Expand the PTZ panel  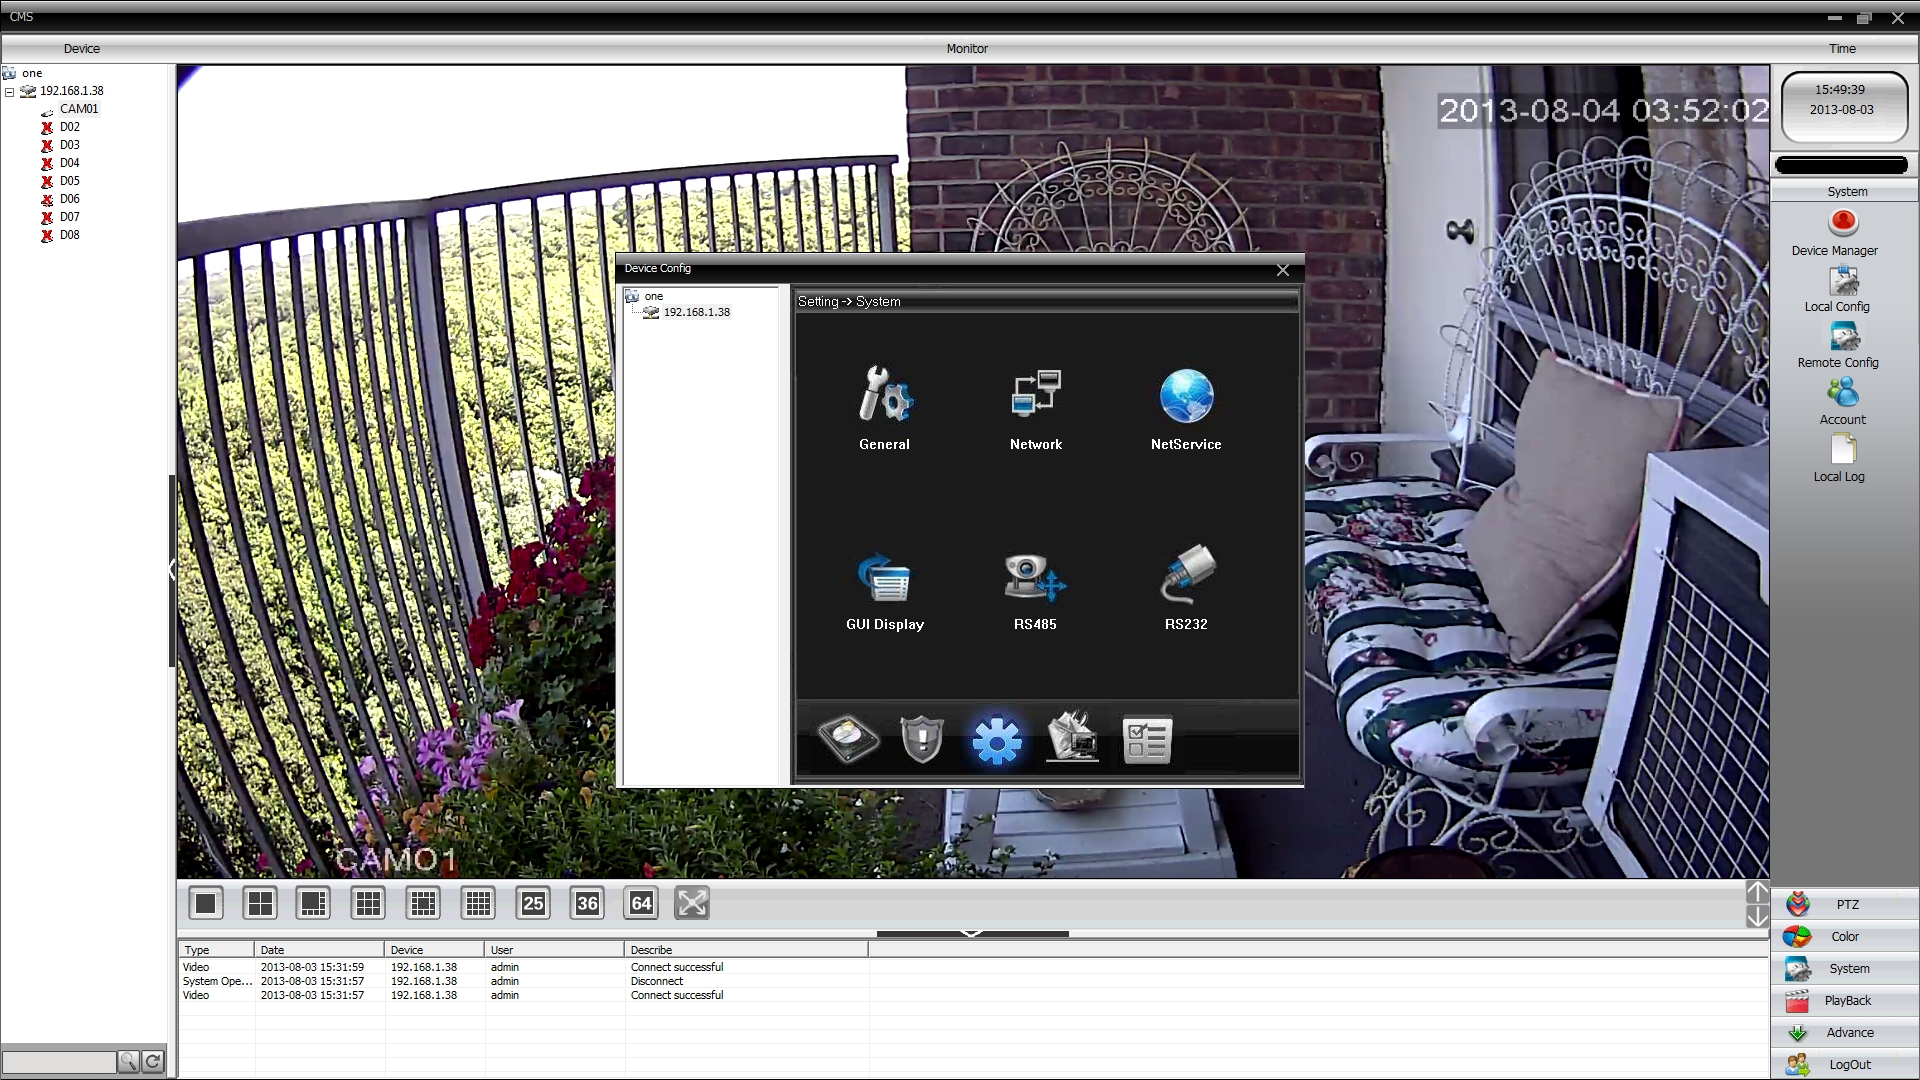pos(1845,905)
